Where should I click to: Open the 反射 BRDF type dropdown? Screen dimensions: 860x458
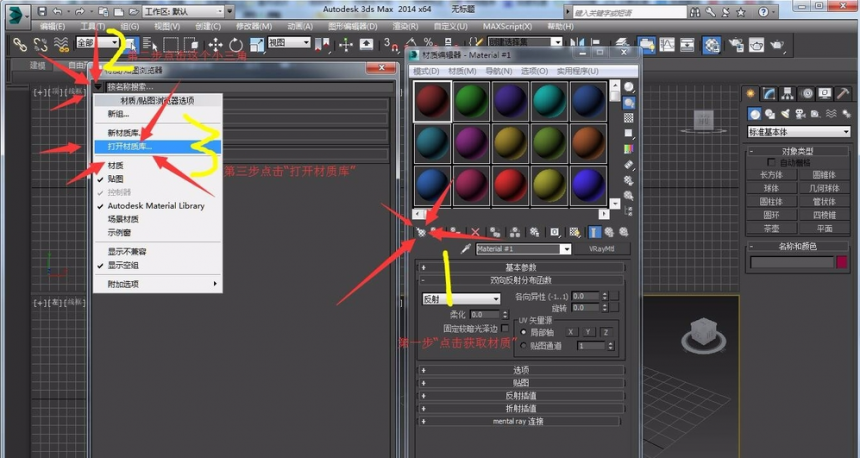461,299
